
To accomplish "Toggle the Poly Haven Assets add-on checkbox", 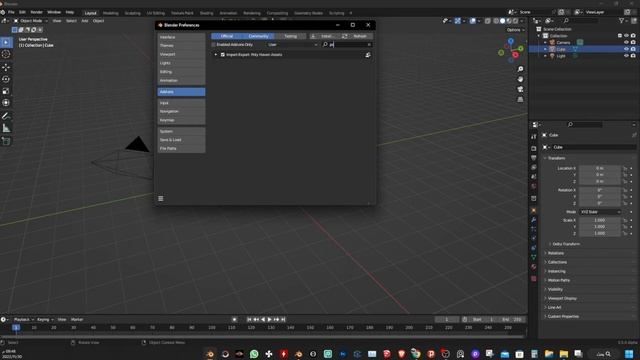I will click(x=223, y=55).
